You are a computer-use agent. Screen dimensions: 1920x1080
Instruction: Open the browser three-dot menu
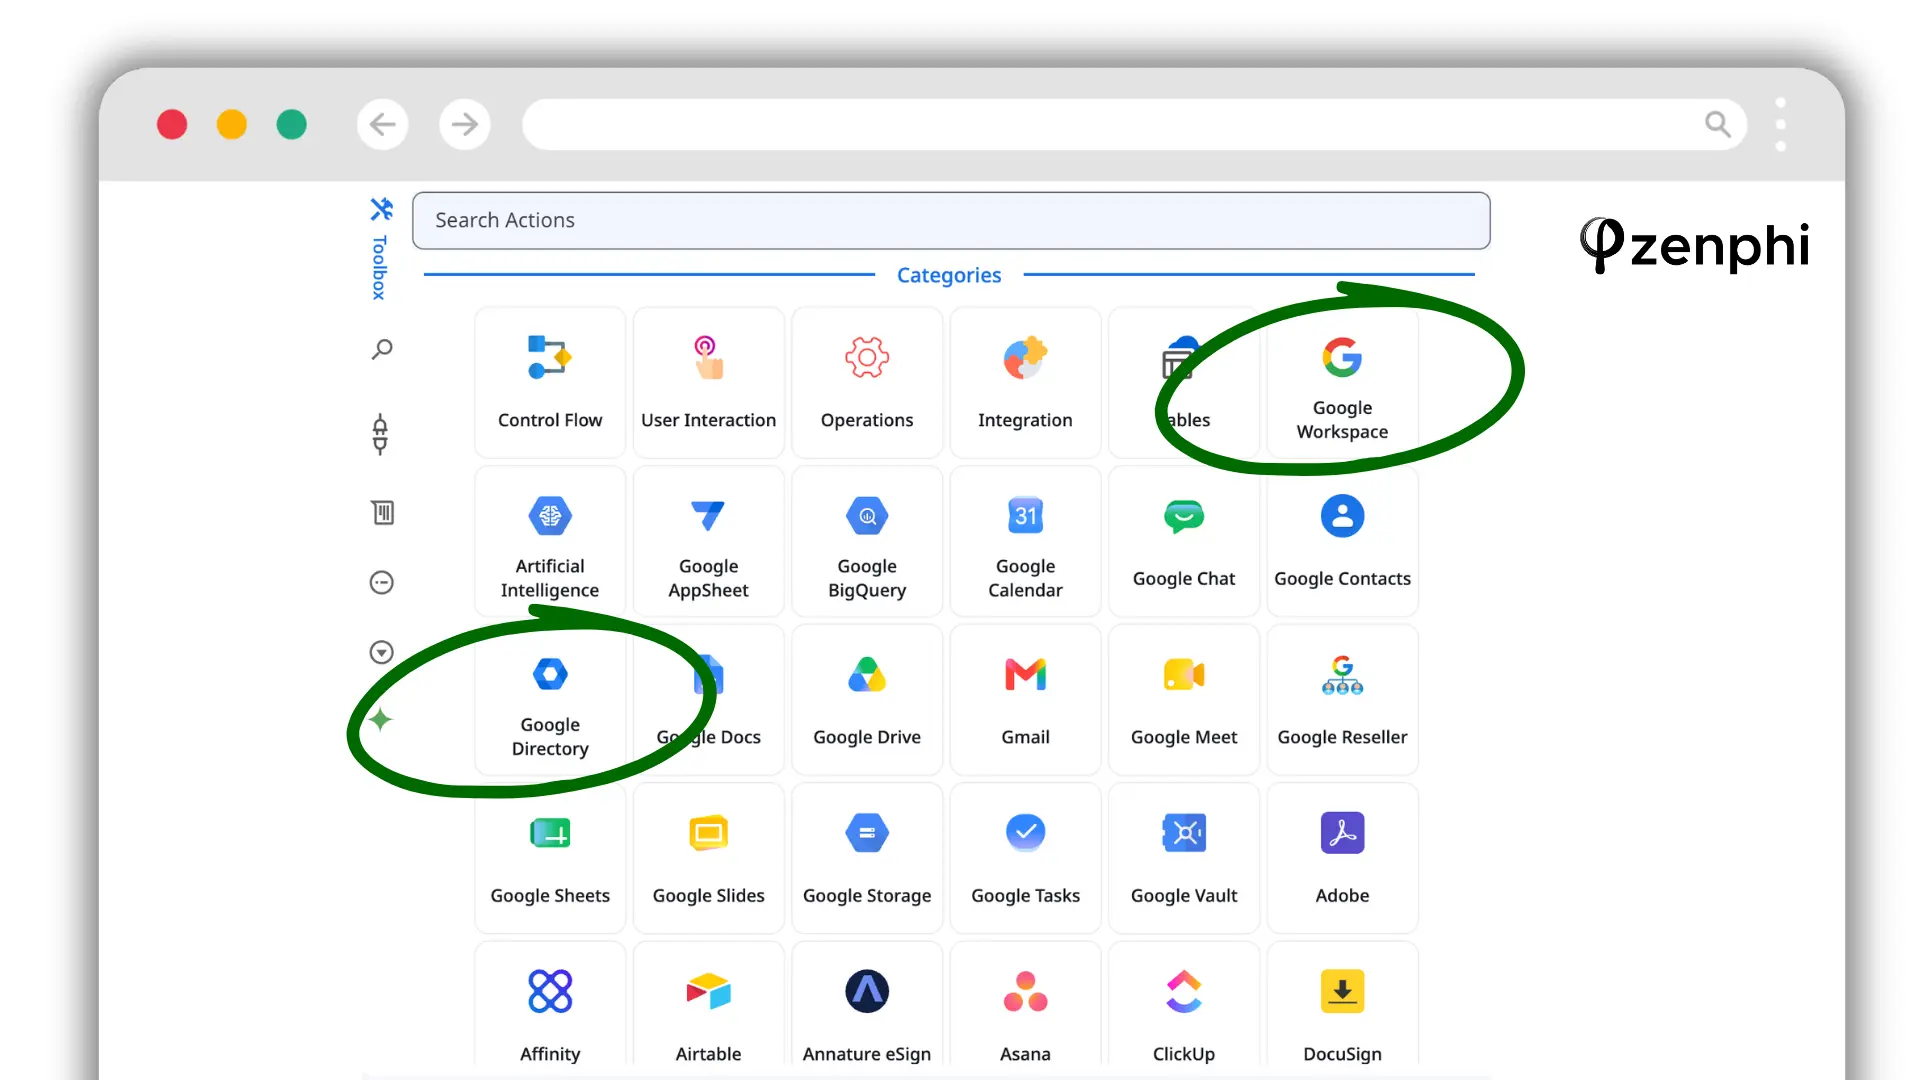click(x=1780, y=124)
